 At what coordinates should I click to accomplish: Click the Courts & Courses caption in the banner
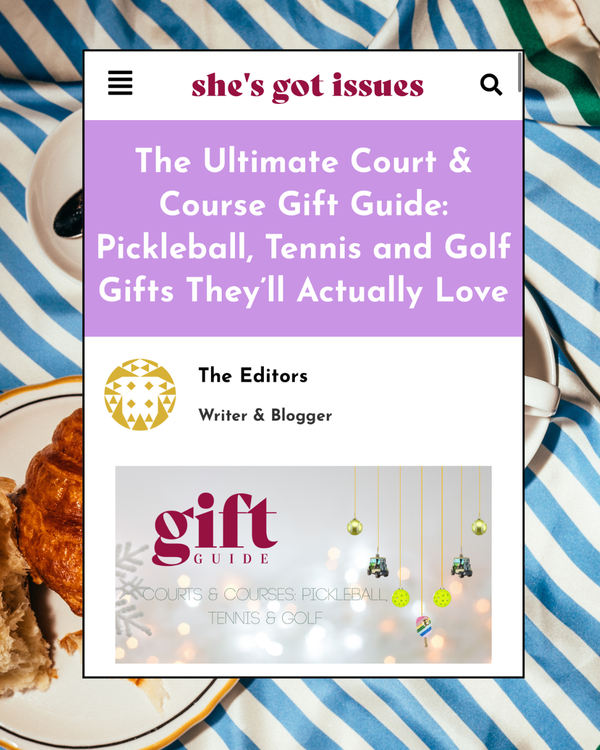(x=265, y=606)
